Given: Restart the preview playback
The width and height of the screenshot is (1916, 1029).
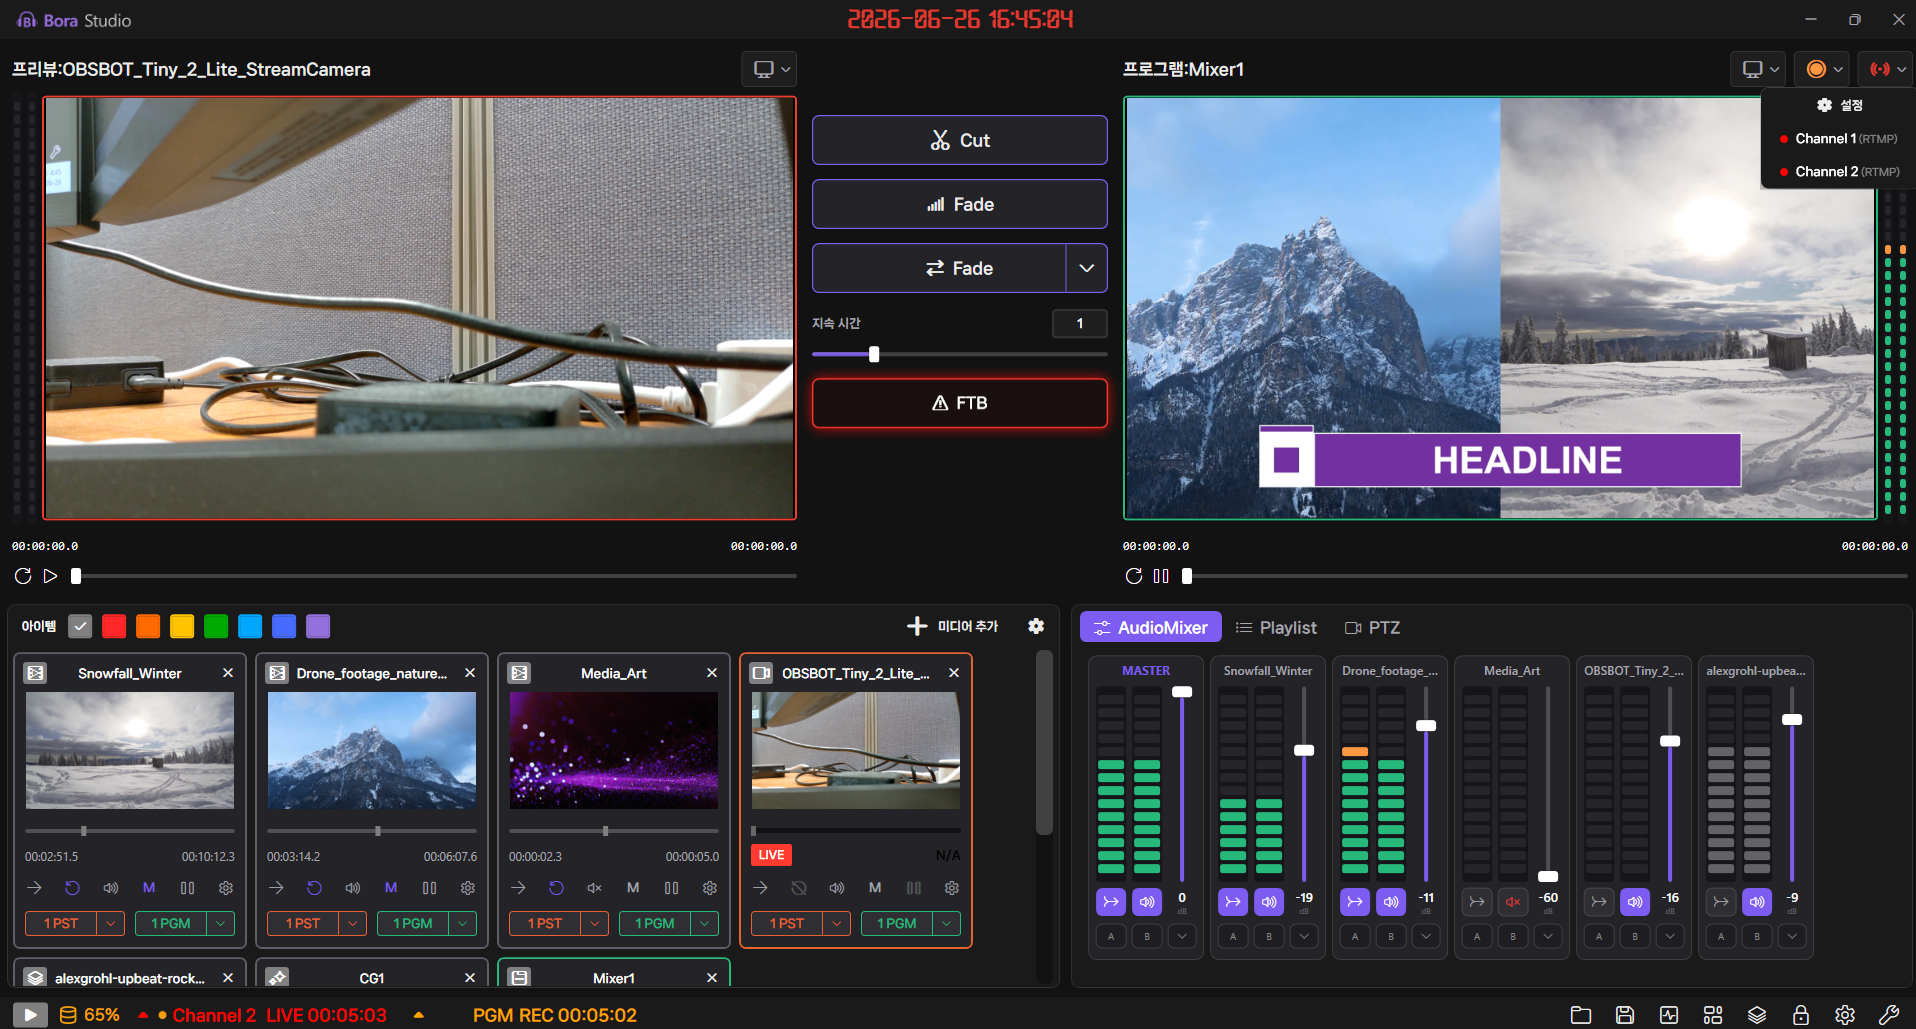Looking at the screenshot, I should [22, 576].
